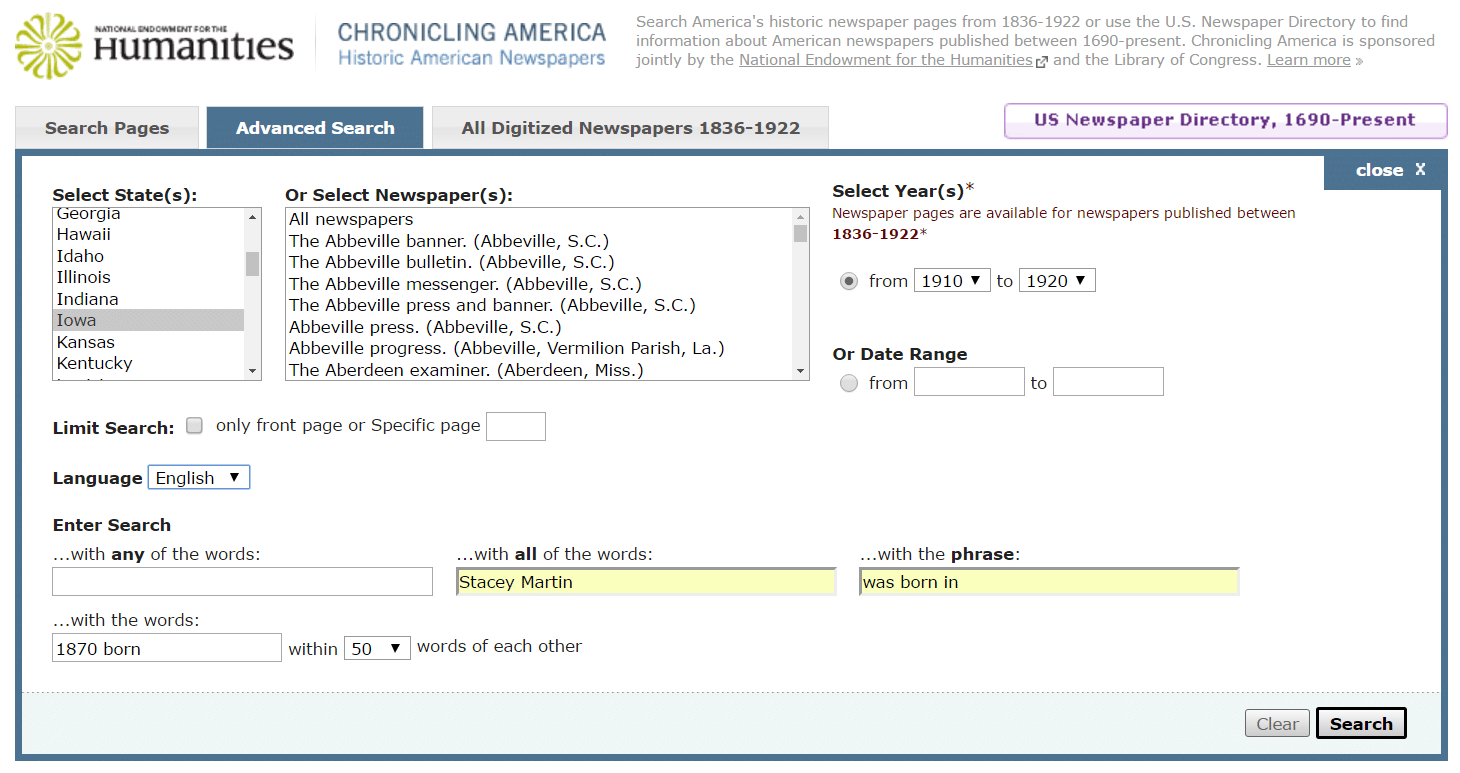Select The Abbeville banner newspaper

539,241
